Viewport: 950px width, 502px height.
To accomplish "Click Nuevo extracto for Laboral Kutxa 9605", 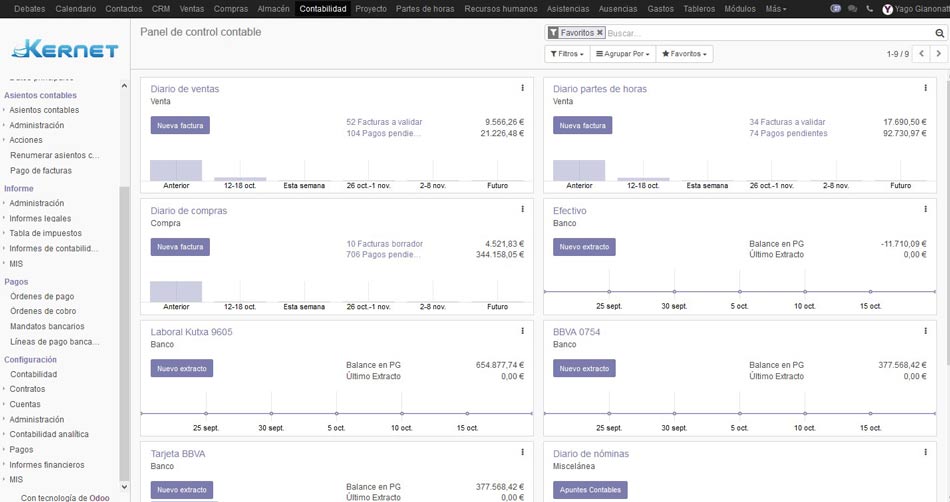I will point(181,368).
